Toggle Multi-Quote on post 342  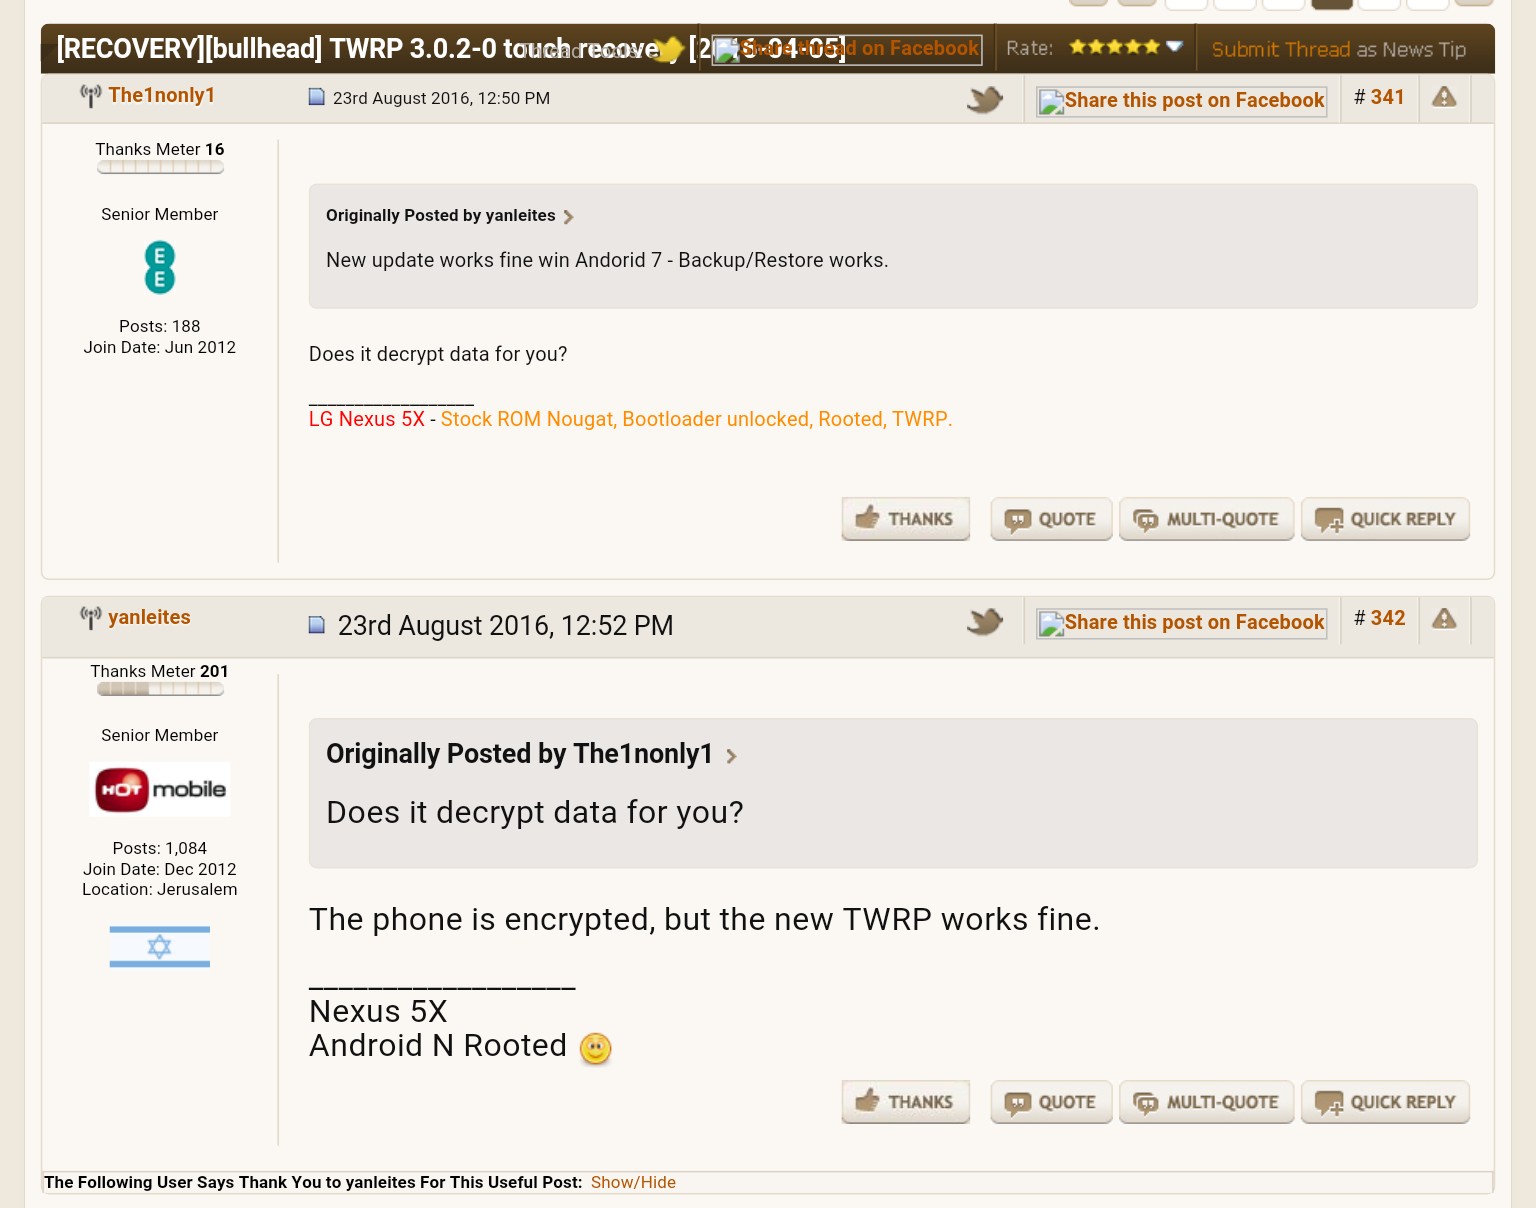click(1206, 1102)
